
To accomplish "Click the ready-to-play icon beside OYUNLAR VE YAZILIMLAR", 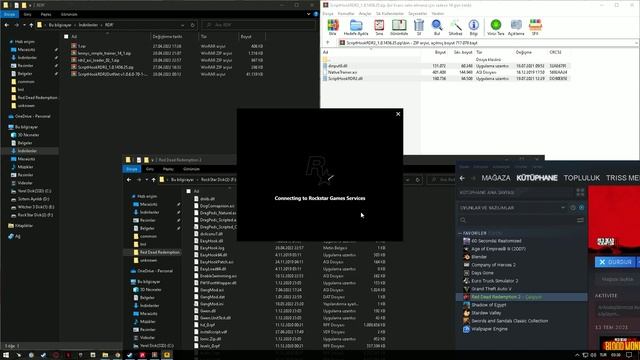I will pos(581,208).
